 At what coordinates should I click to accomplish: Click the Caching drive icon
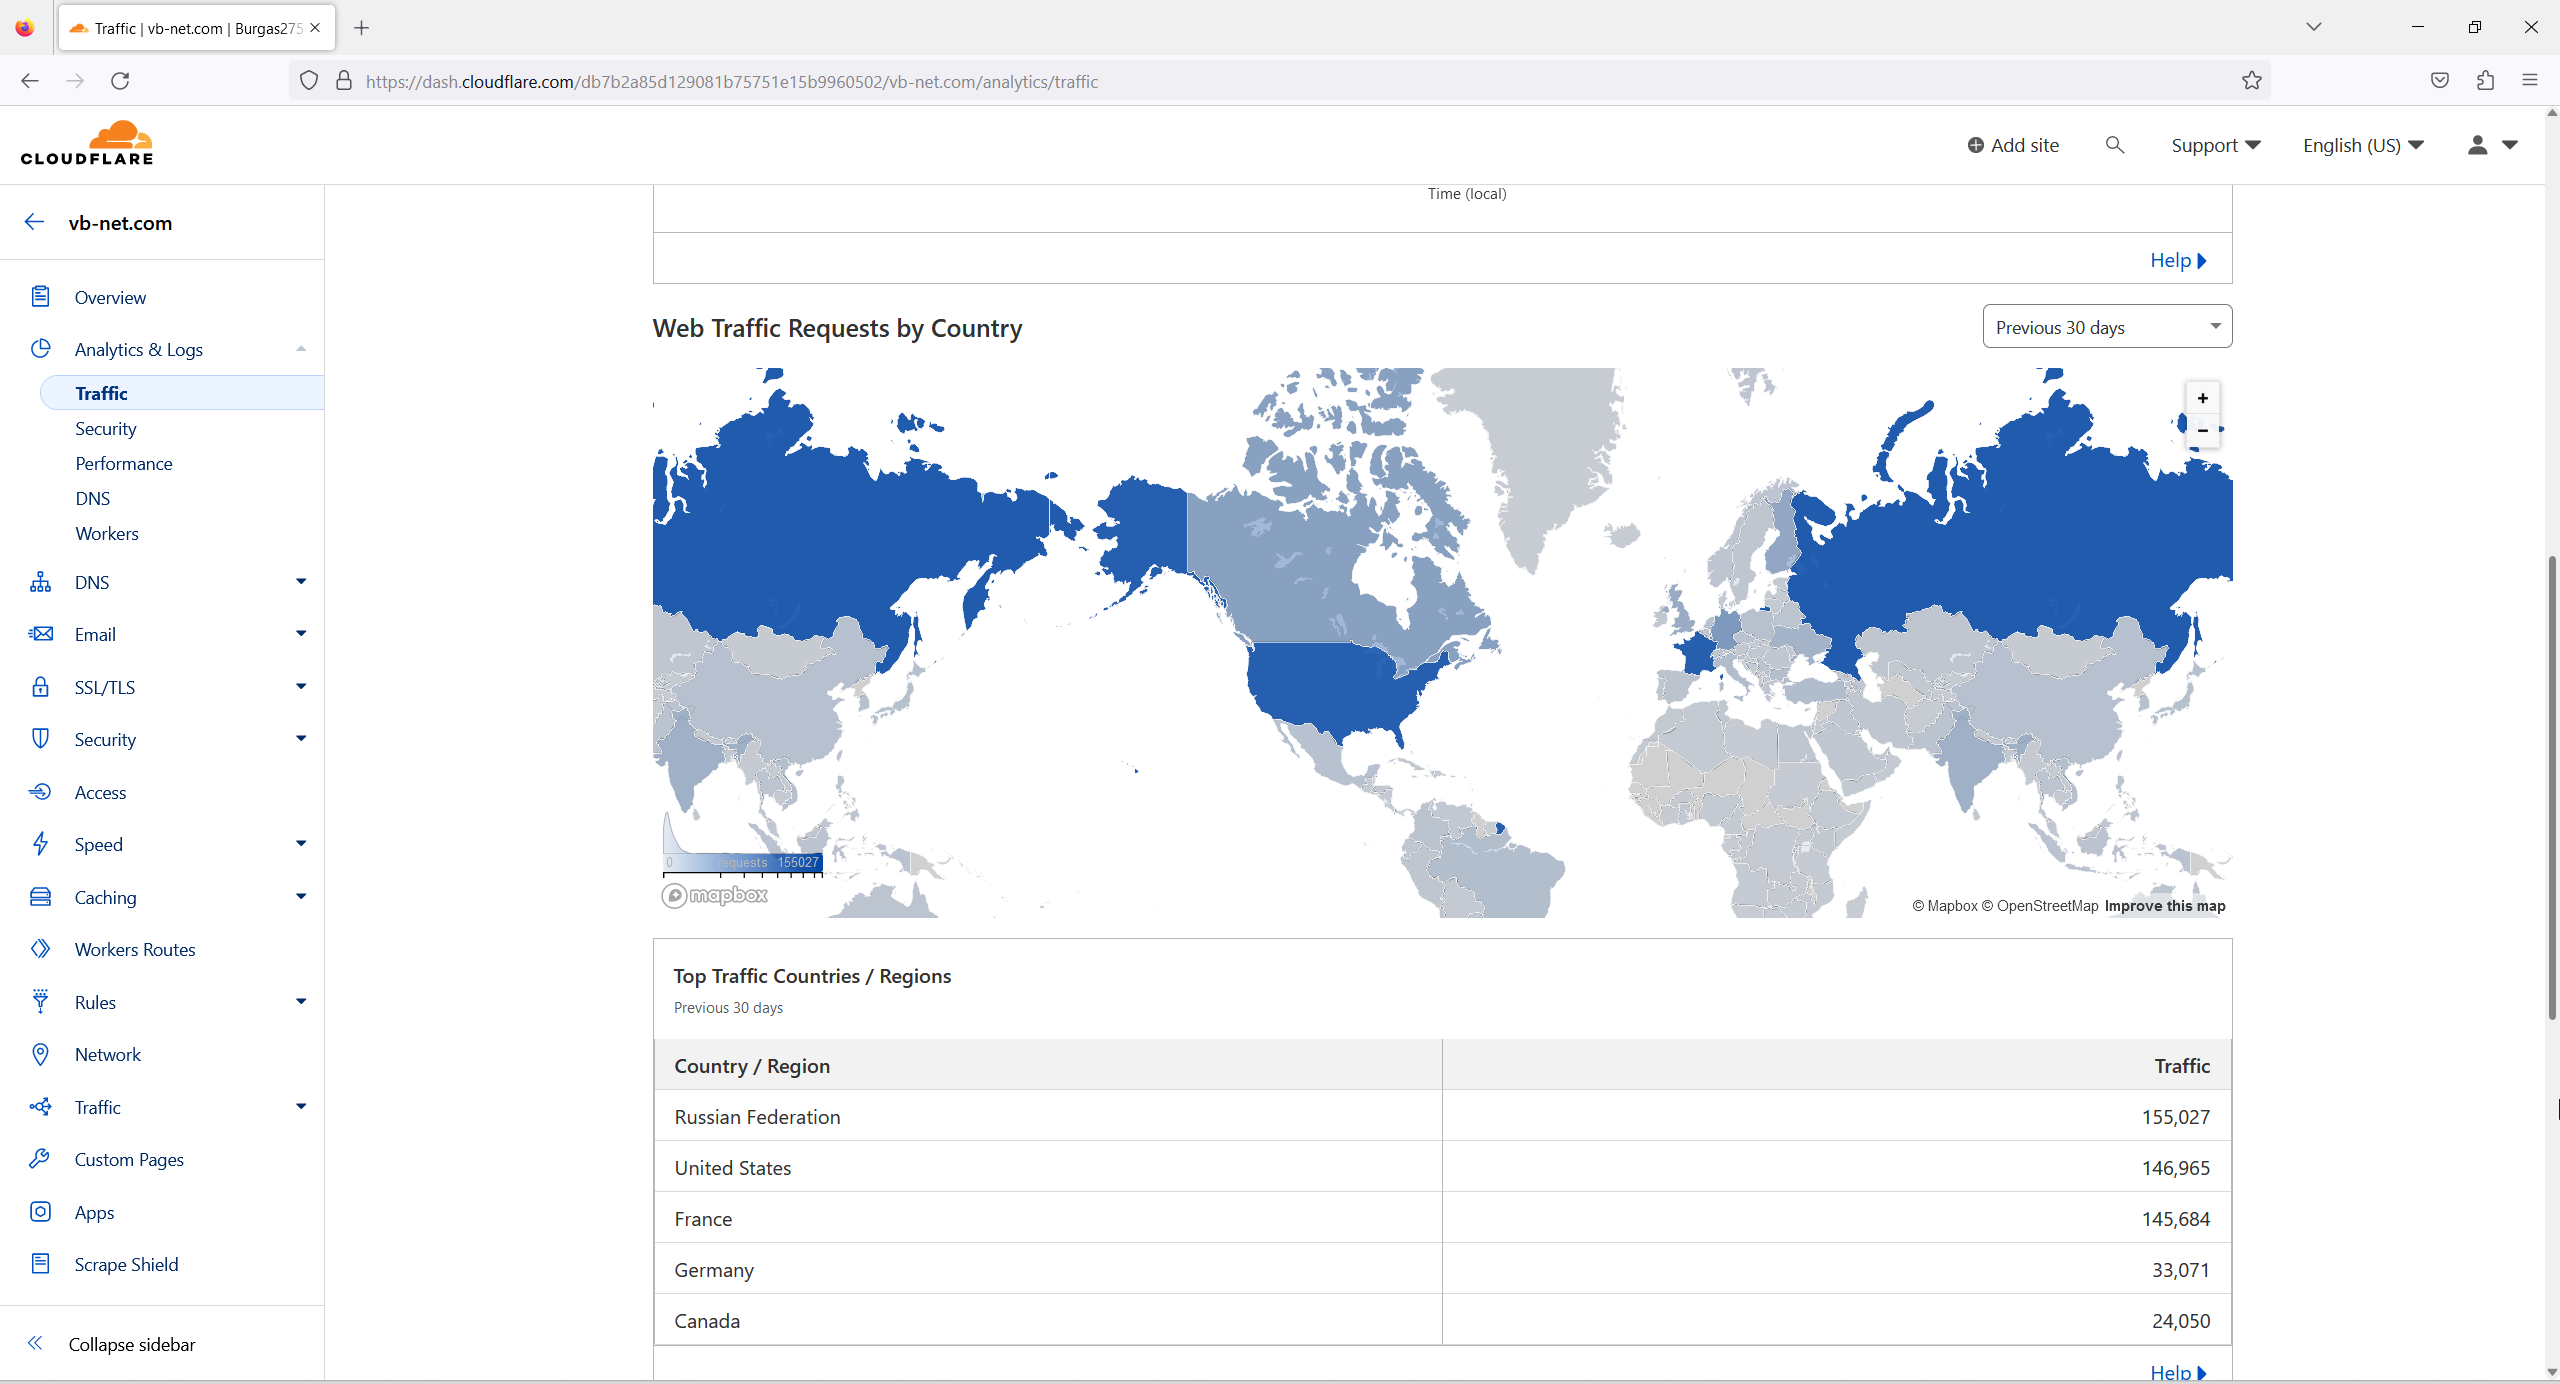click(x=40, y=897)
